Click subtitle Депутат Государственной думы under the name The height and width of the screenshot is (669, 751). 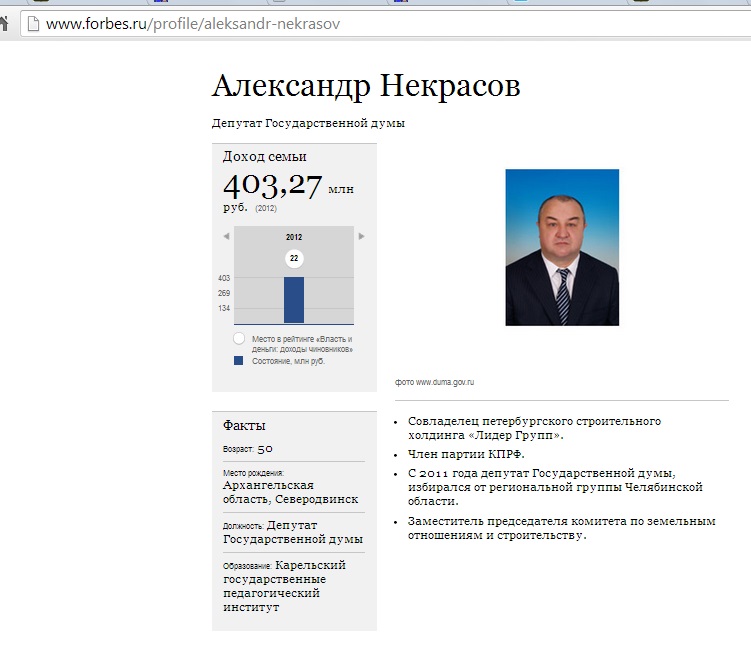click(x=308, y=124)
